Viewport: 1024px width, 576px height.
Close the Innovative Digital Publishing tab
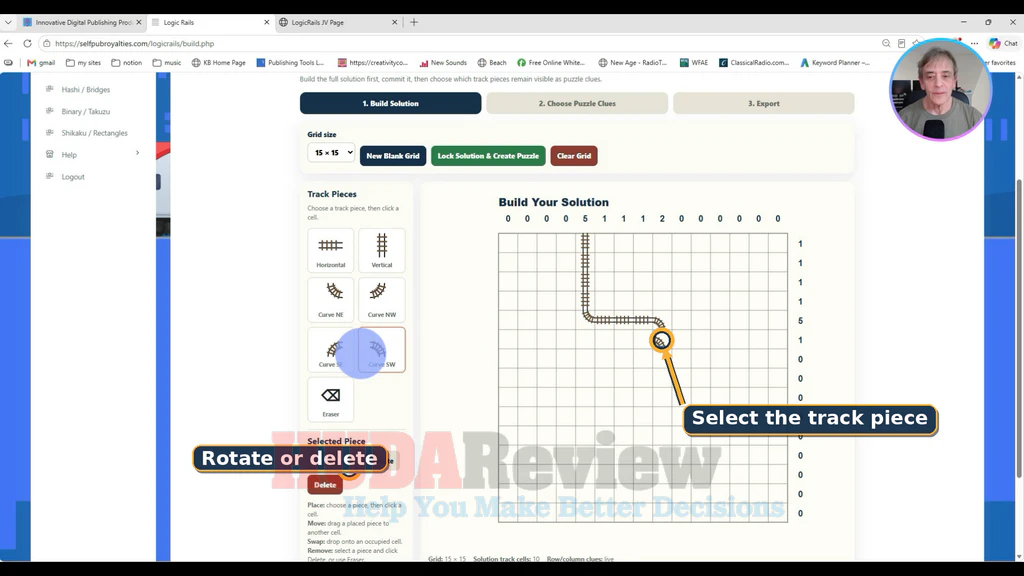138,22
